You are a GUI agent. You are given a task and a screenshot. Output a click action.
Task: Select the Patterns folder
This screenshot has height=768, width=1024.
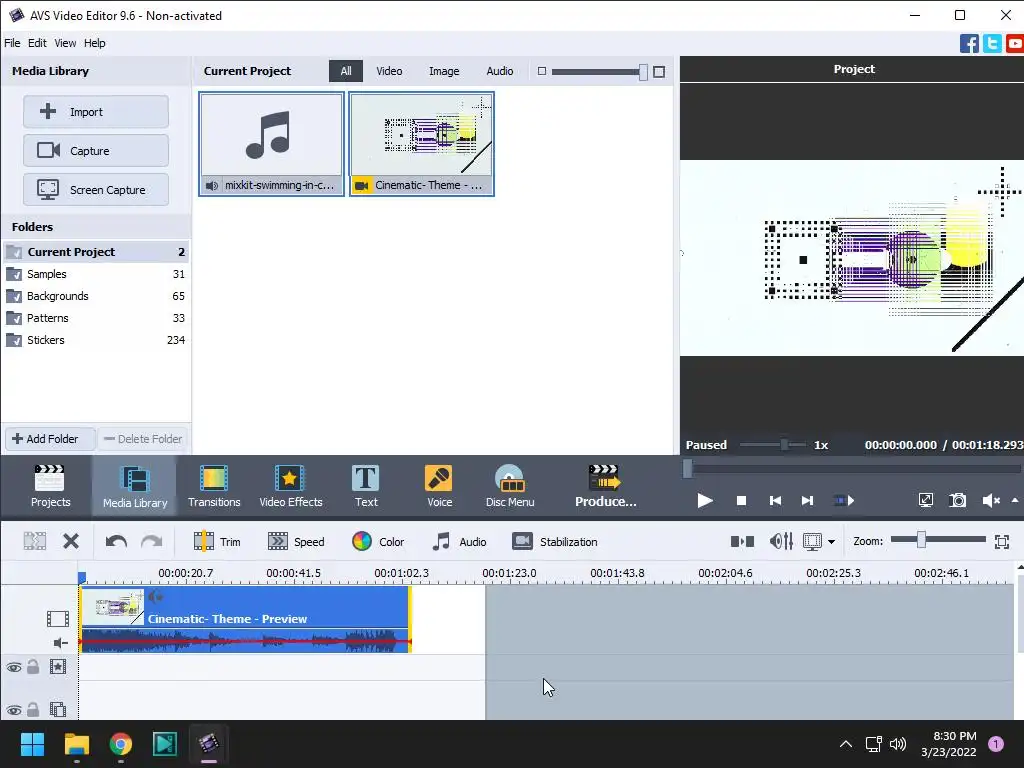pyautogui.click(x=95, y=318)
